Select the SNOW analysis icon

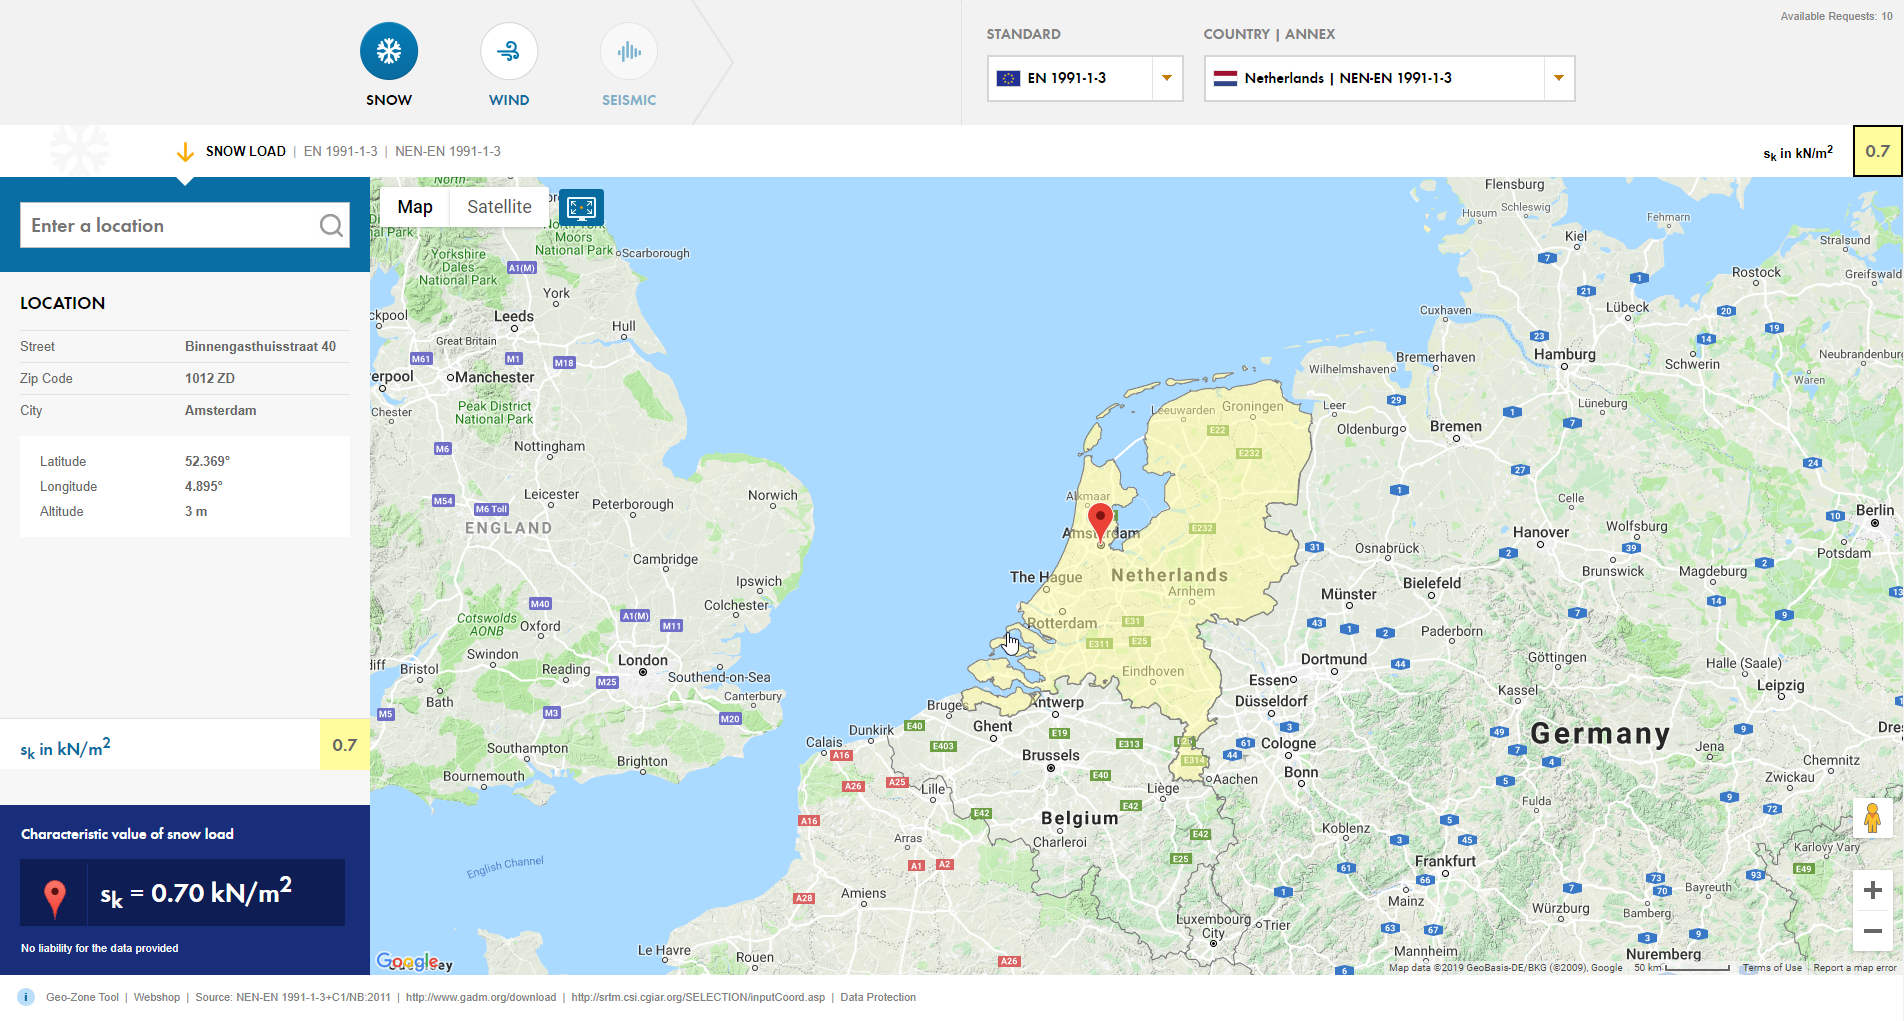point(388,50)
